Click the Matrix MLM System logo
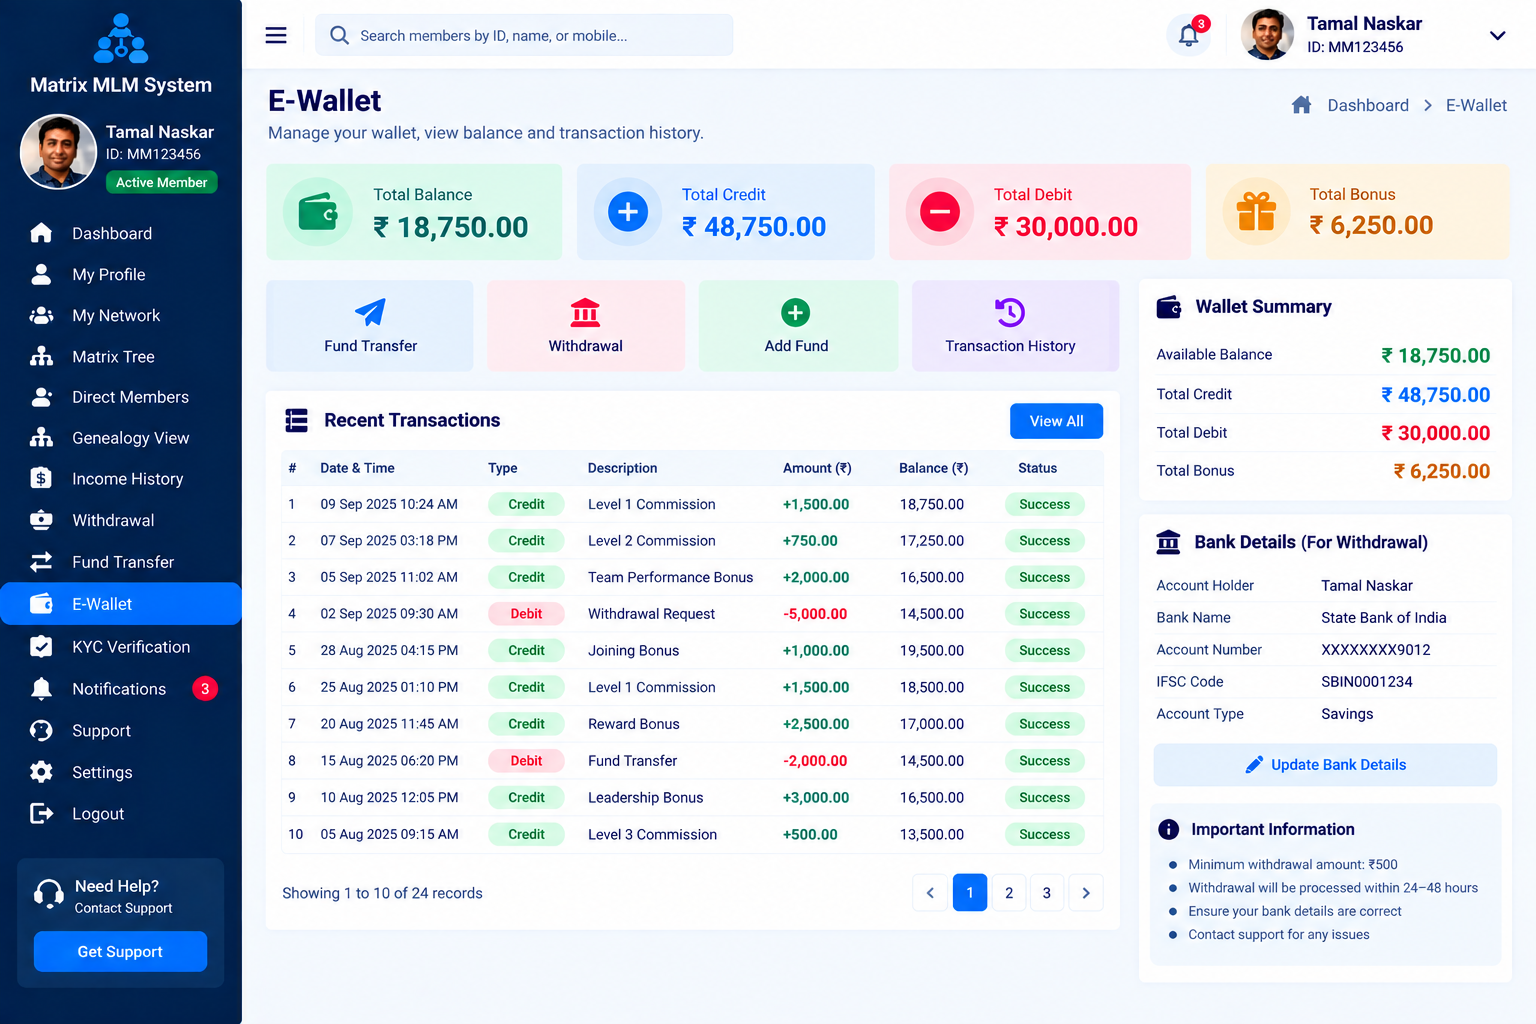 pos(121,39)
